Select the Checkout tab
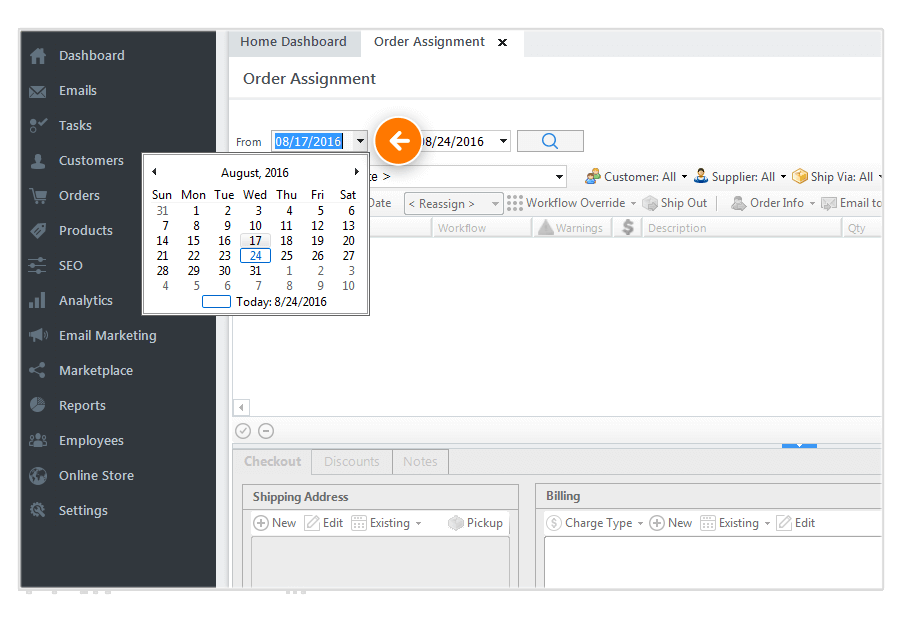Screen dimensions: 900x620 272,462
